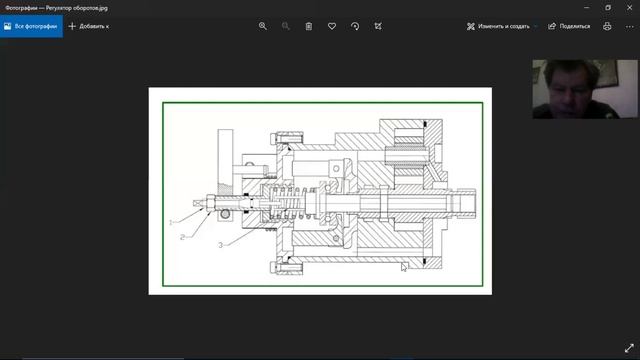
Task: Close the Photos window
Action: (x=629, y=7)
